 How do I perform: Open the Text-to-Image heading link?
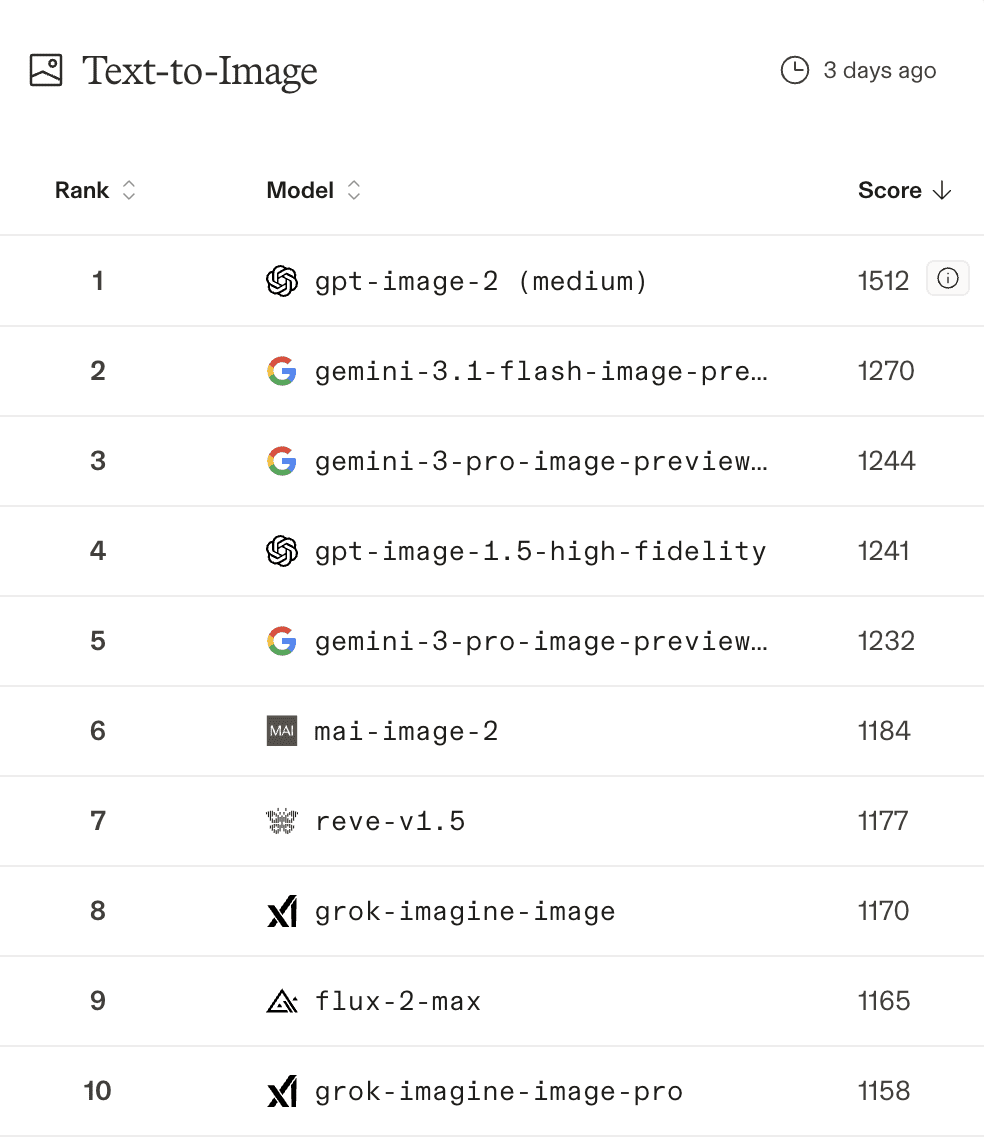click(200, 71)
